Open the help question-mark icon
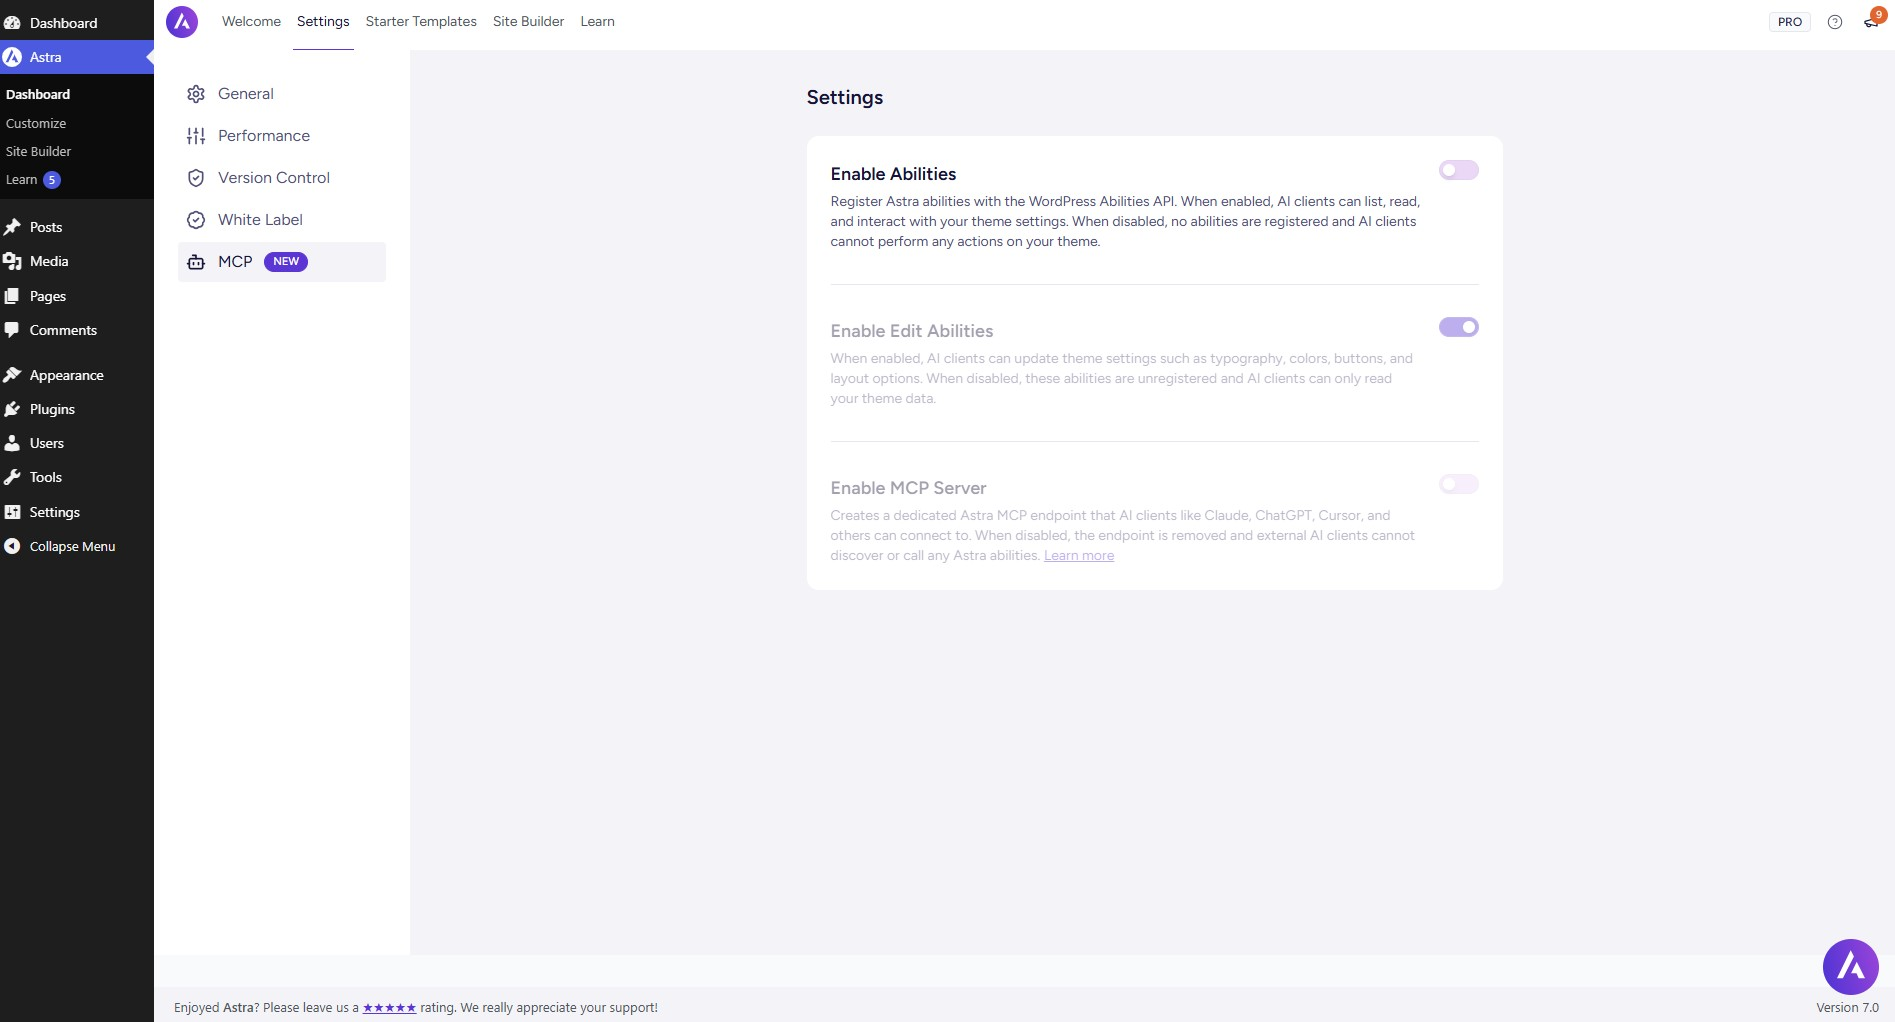Image resolution: width=1895 pixels, height=1022 pixels. (x=1835, y=22)
